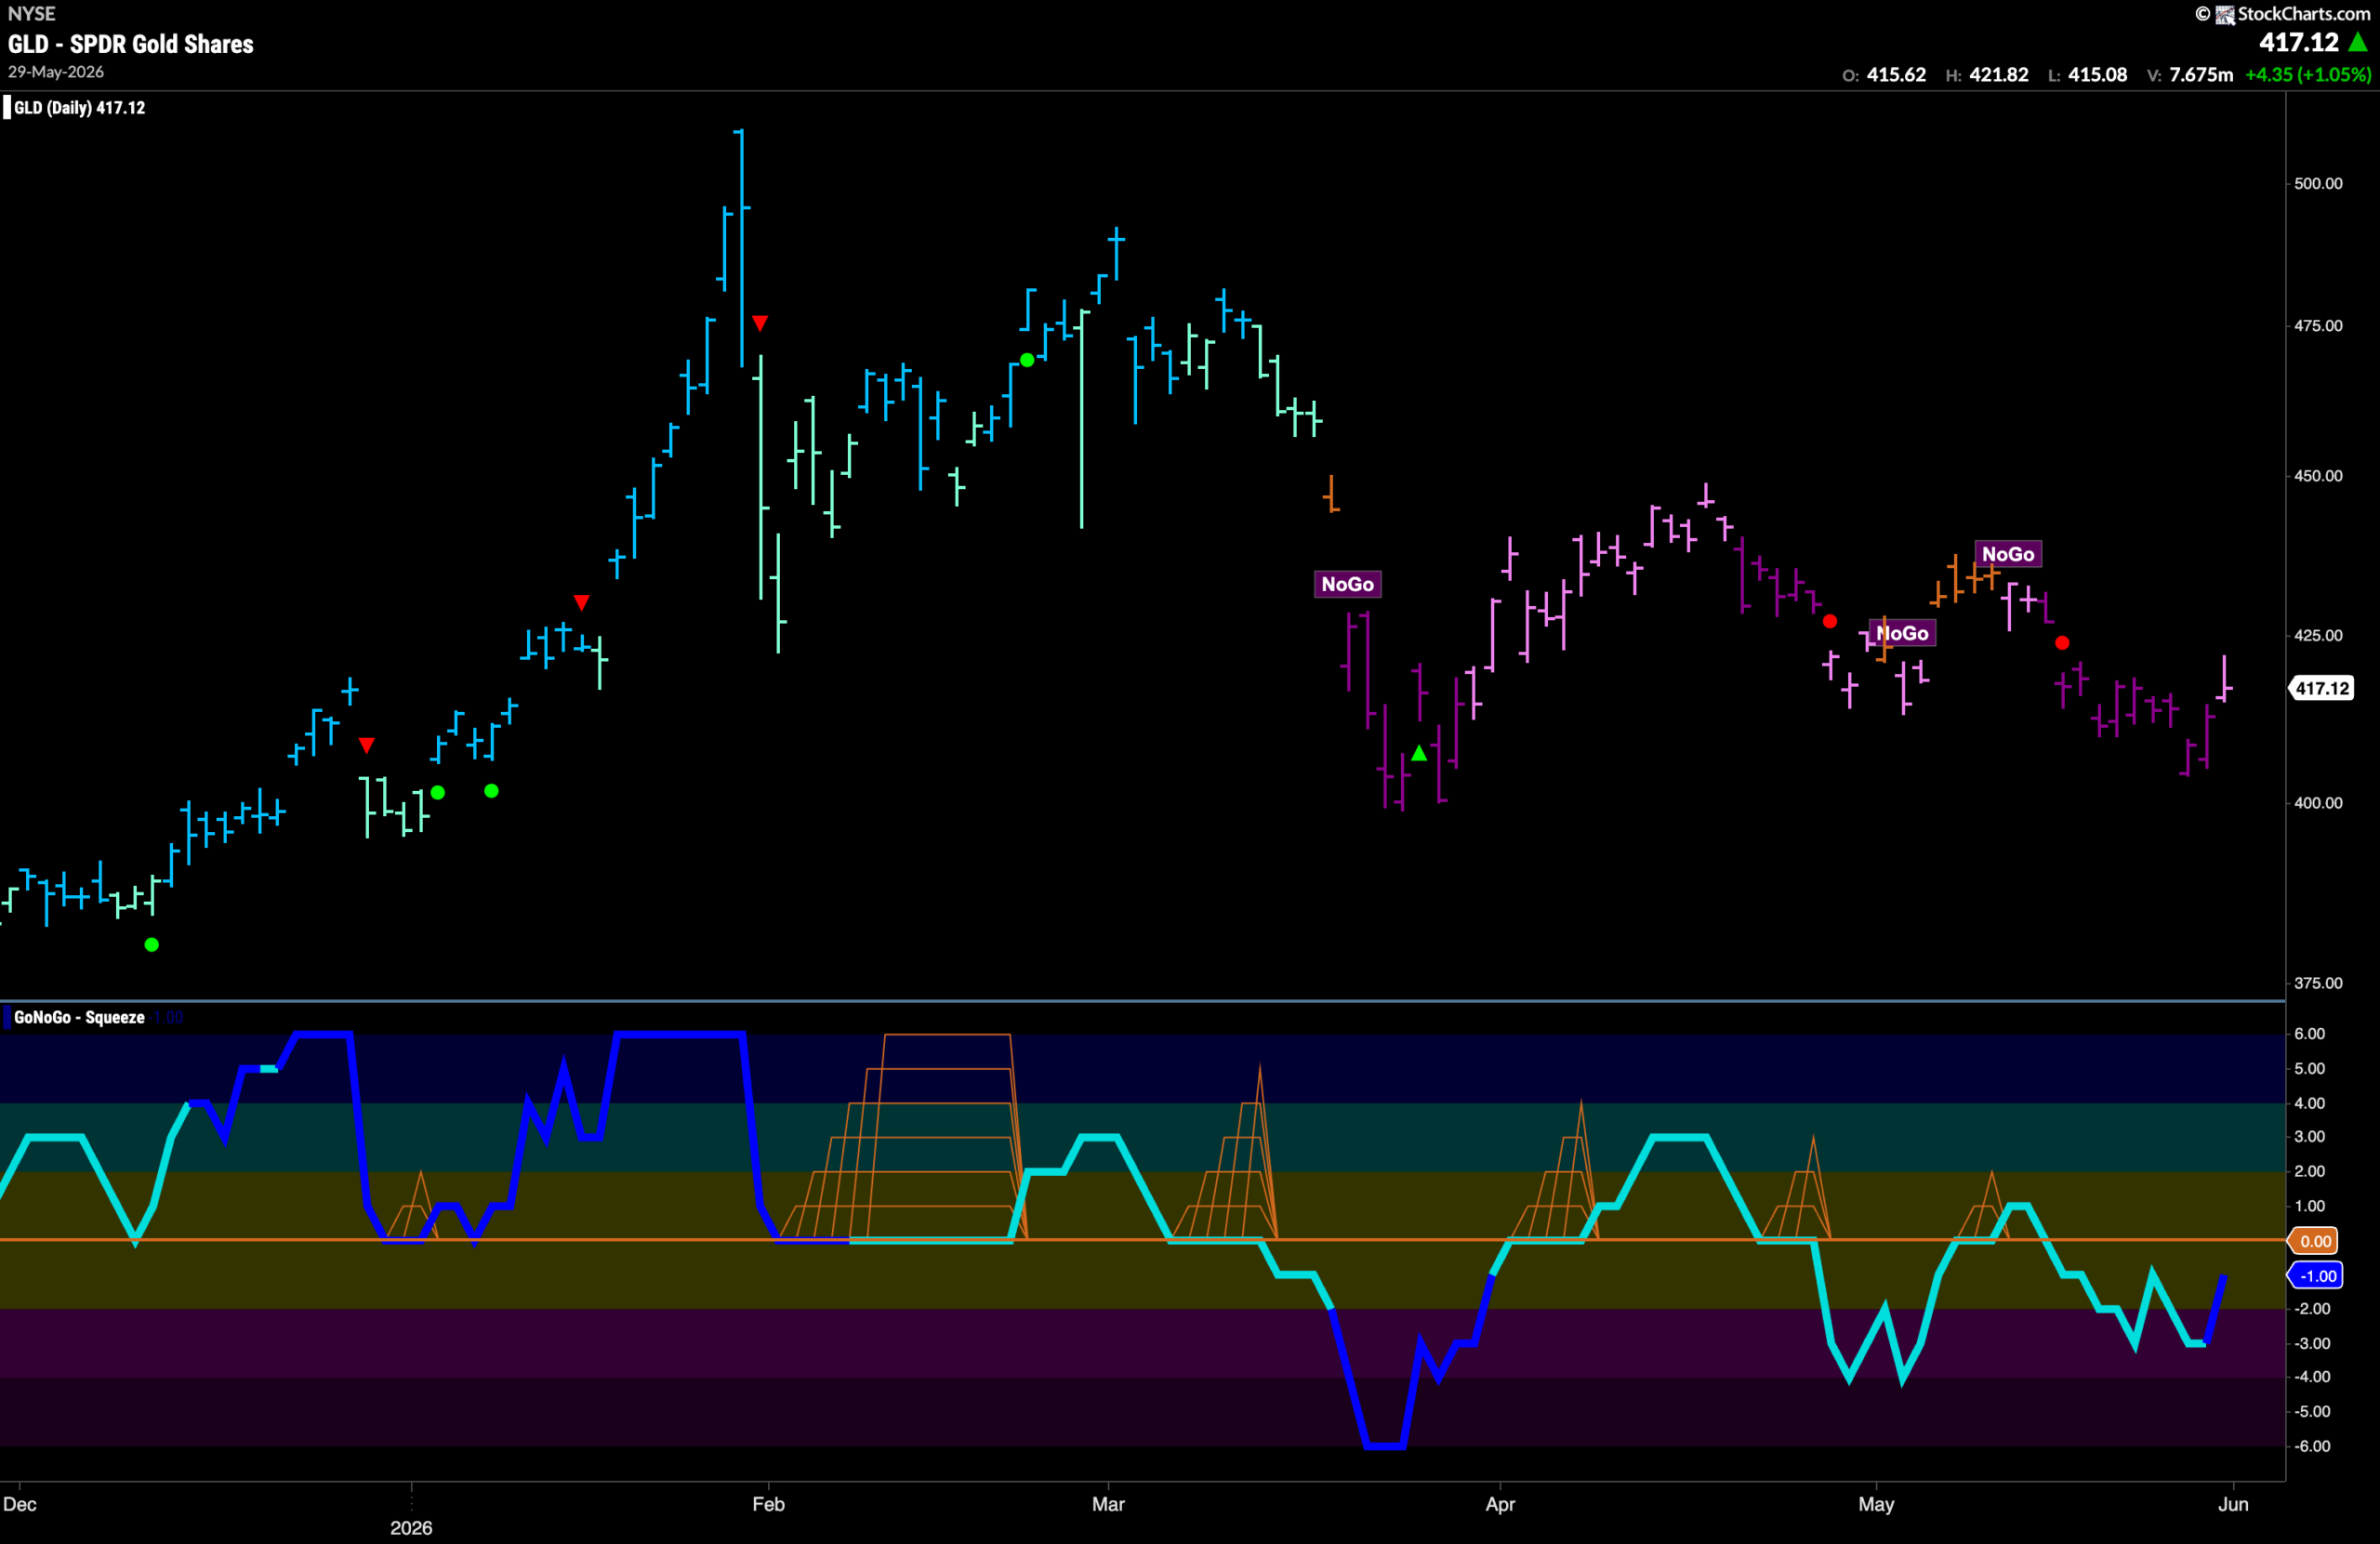This screenshot has height=1544, width=2380.
Task: Click the 29-May-2026 date label
Action: point(56,72)
